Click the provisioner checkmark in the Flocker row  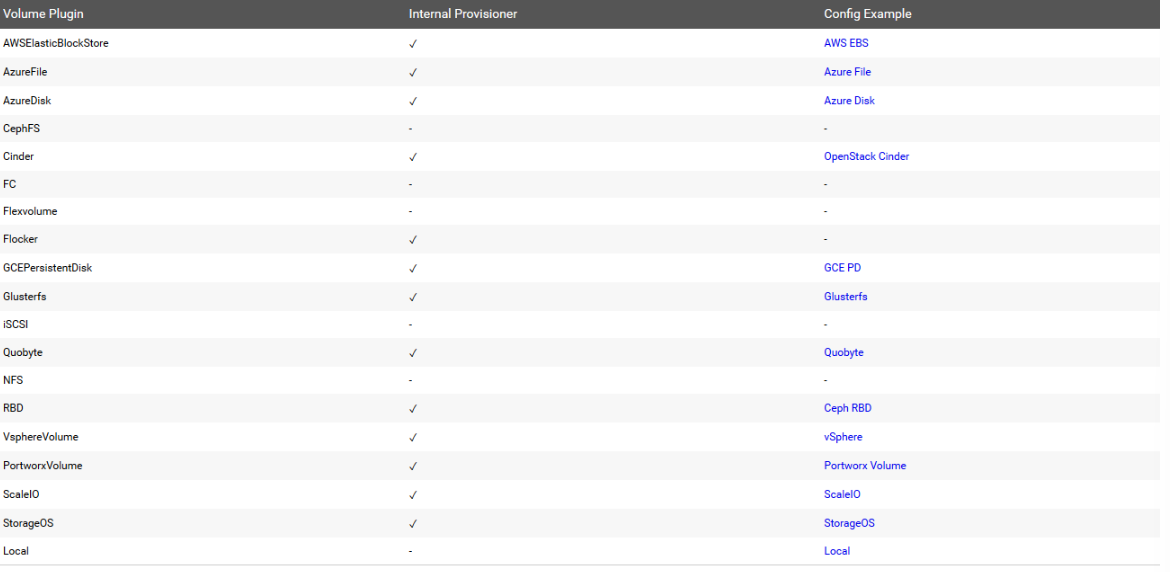click(x=413, y=240)
